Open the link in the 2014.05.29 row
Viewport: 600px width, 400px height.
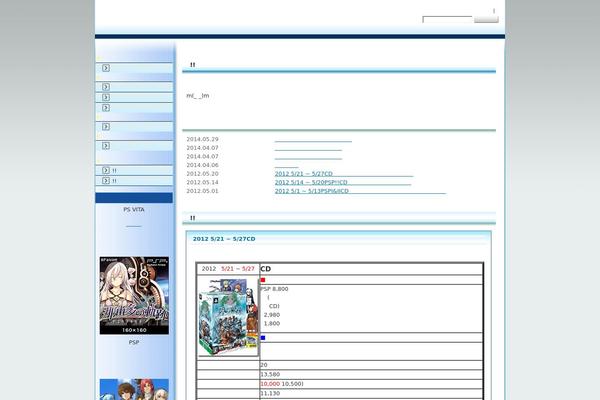click(313, 140)
